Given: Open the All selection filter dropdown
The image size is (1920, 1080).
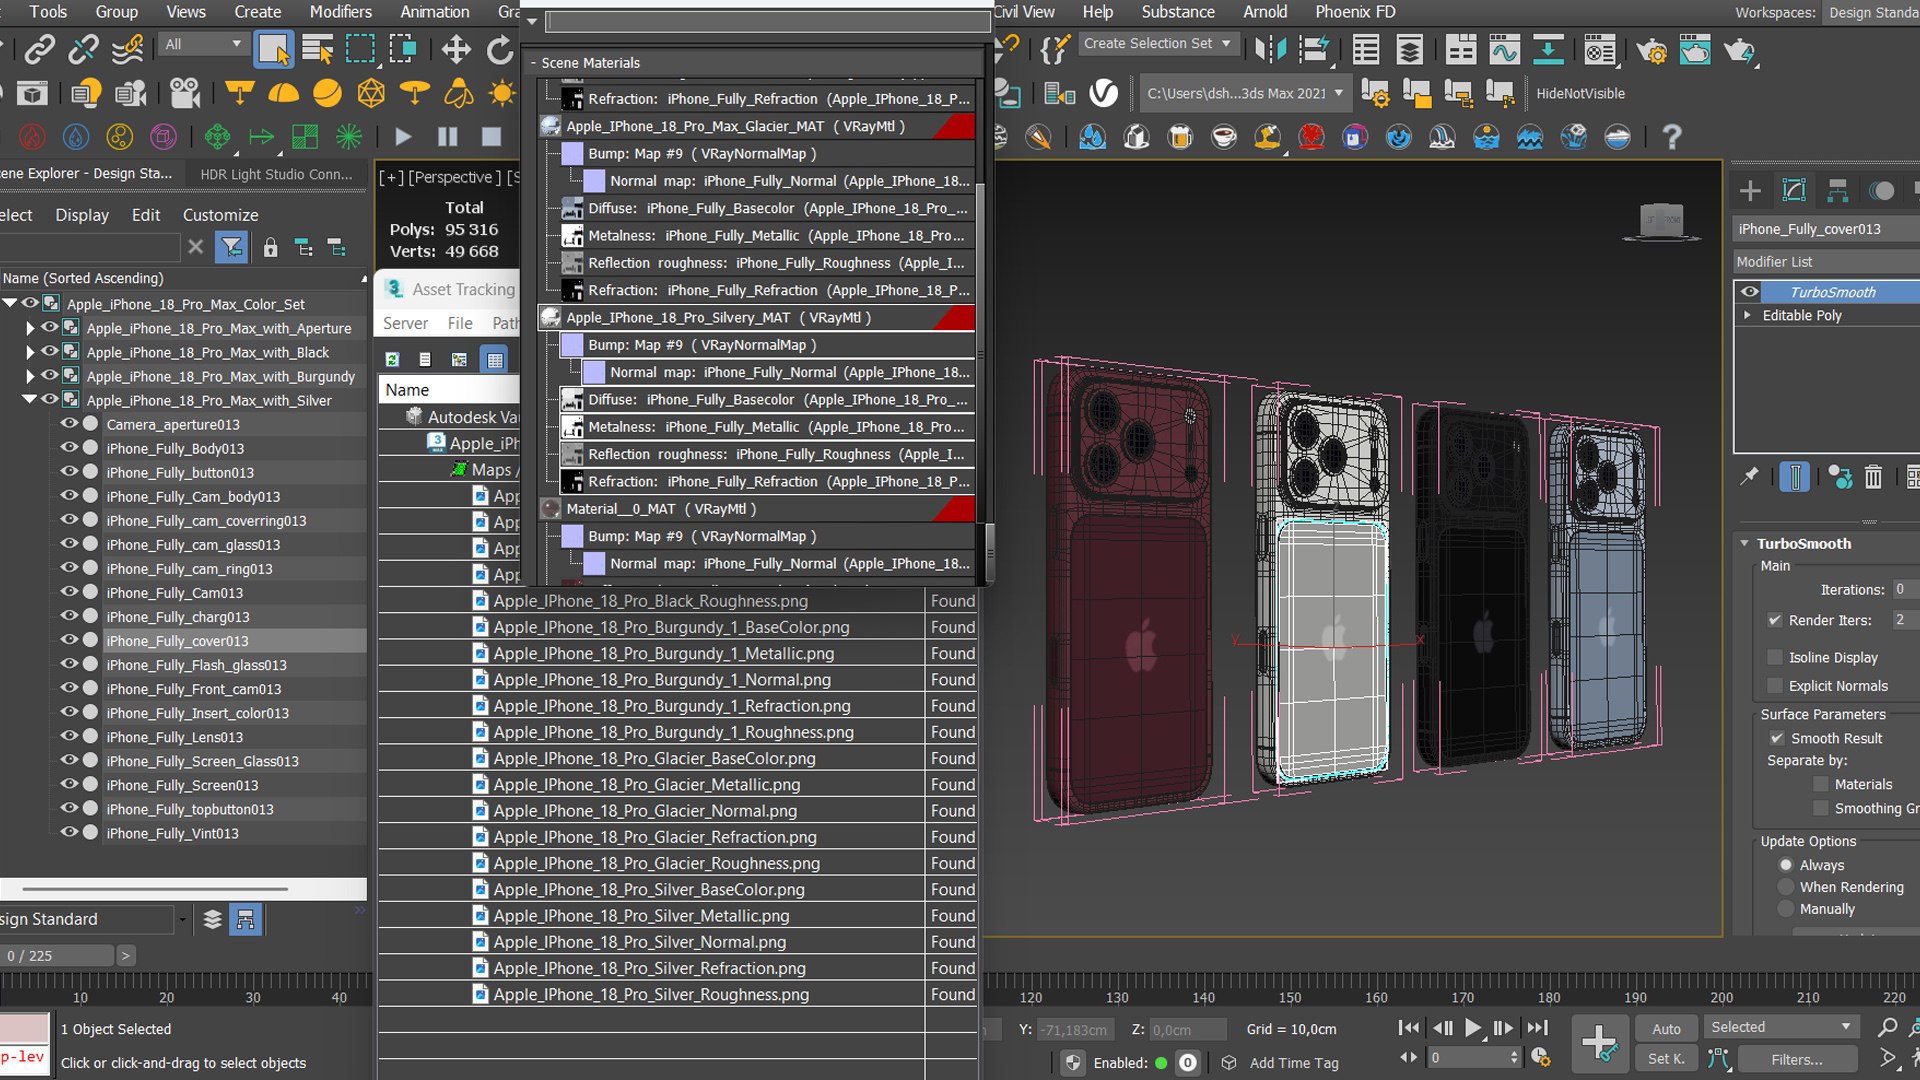Looking at the screenshot, I should click(x=204, y=44).
